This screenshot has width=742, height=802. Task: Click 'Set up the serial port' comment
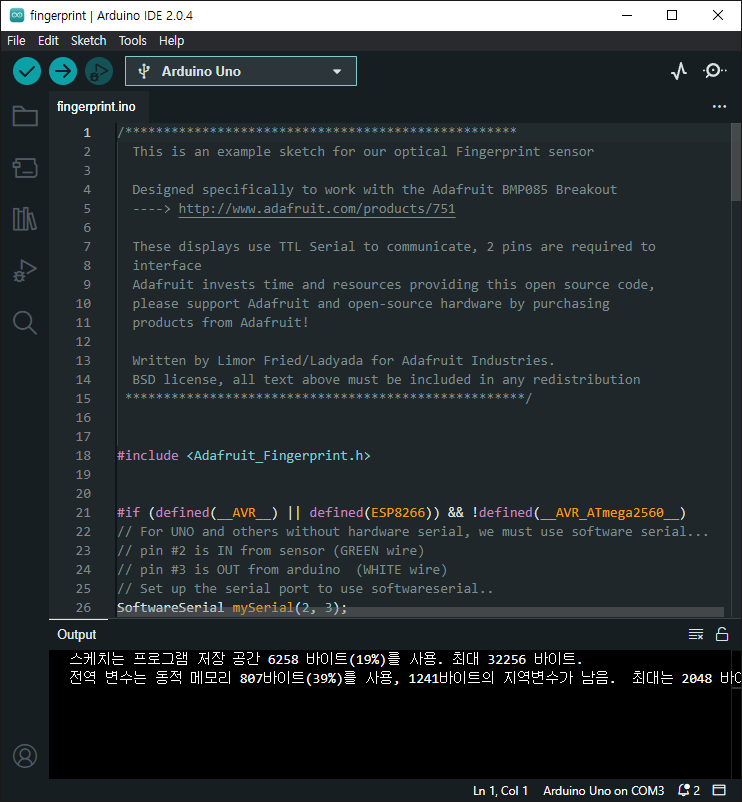(305, 589)
